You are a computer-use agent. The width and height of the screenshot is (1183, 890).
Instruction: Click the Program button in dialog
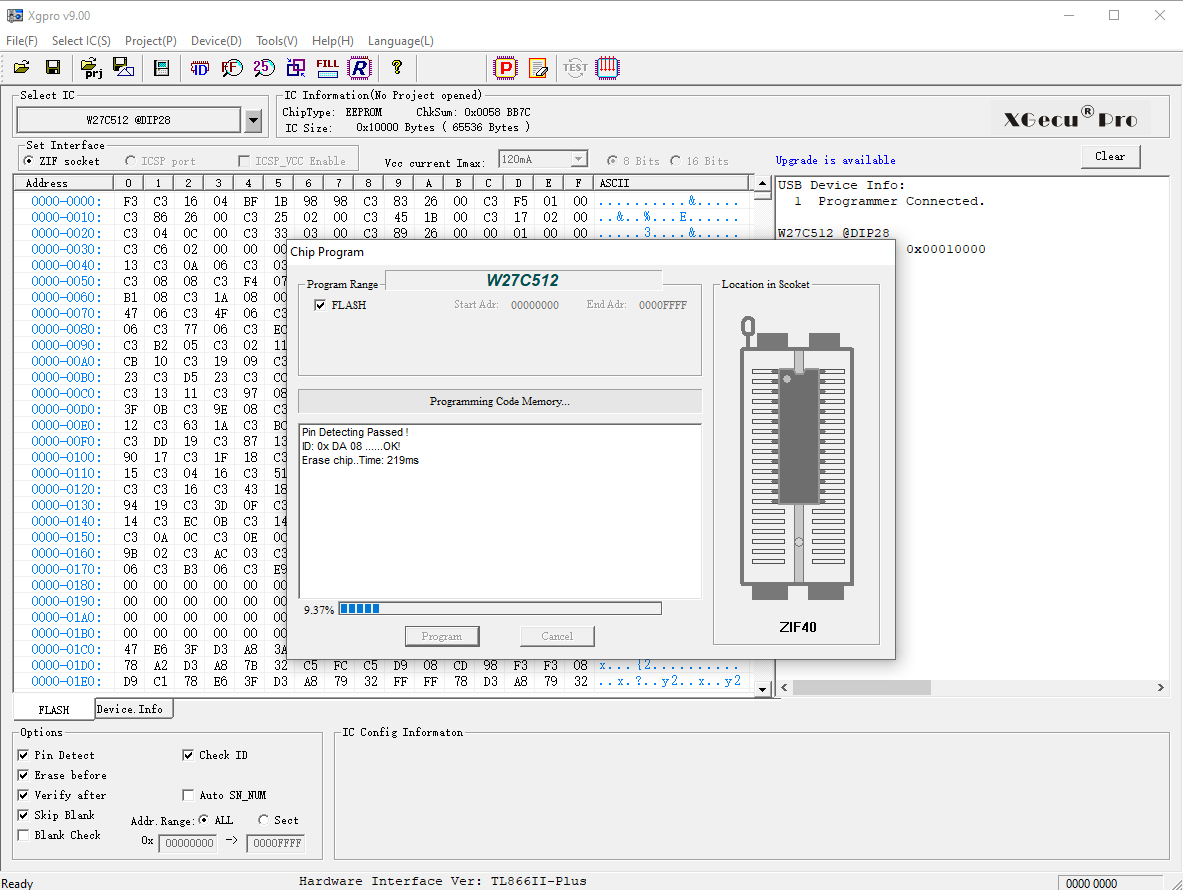click(x=441, y=636)
